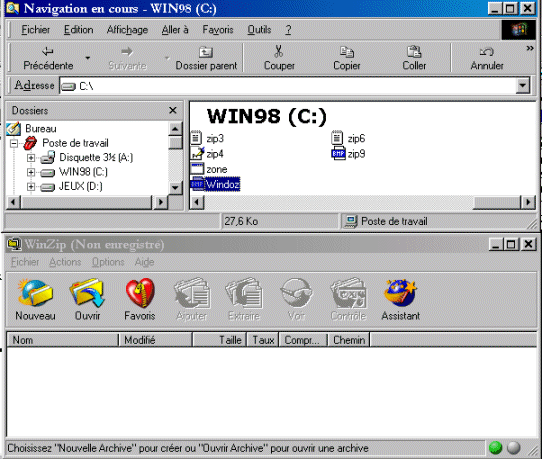Select the zip4 file icon
The width and height of the screenshot is (542, 459).
click(197, 153)
